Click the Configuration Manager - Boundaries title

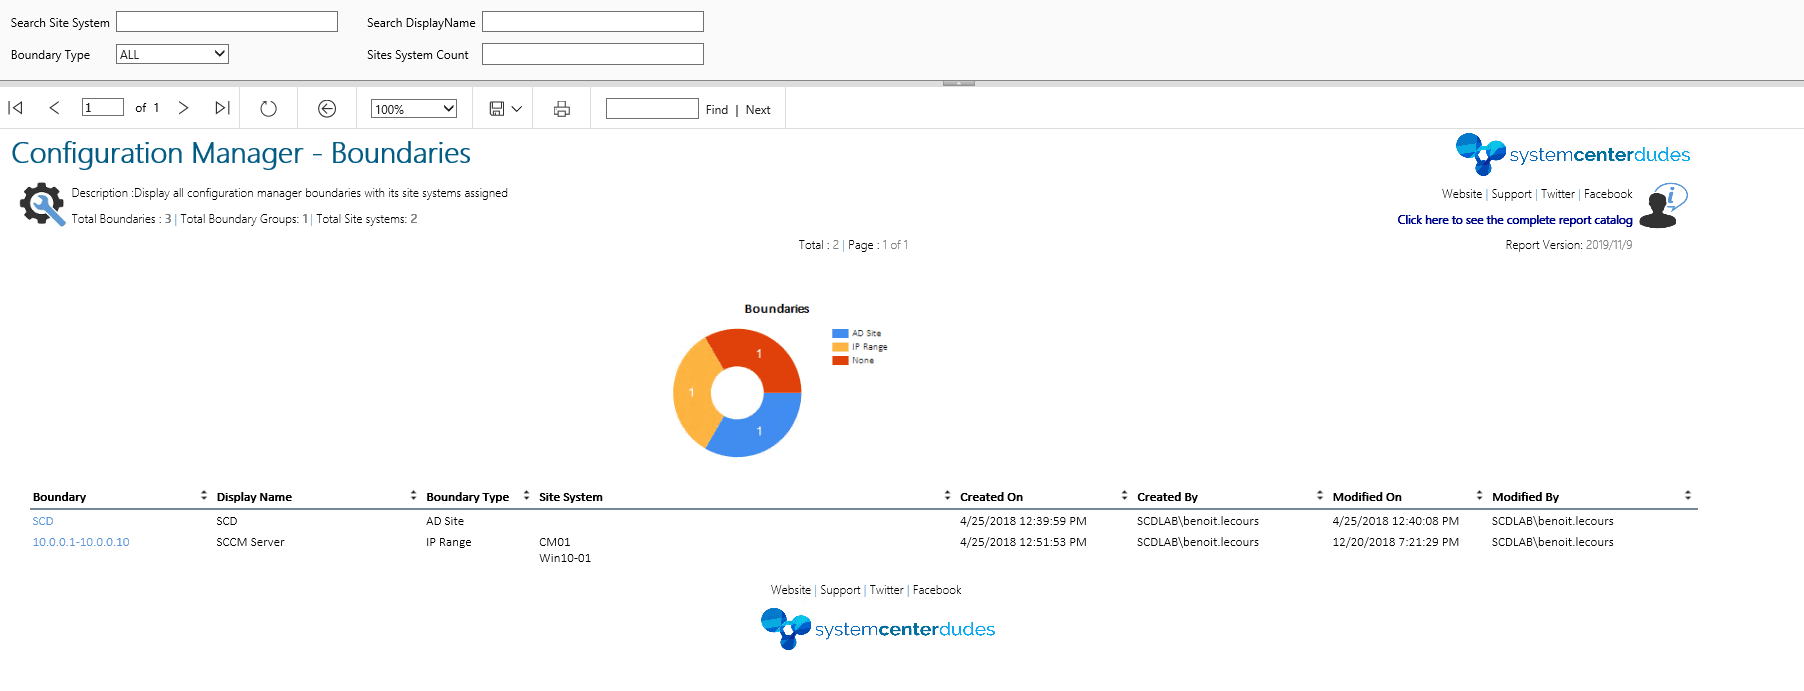[241, 153]
